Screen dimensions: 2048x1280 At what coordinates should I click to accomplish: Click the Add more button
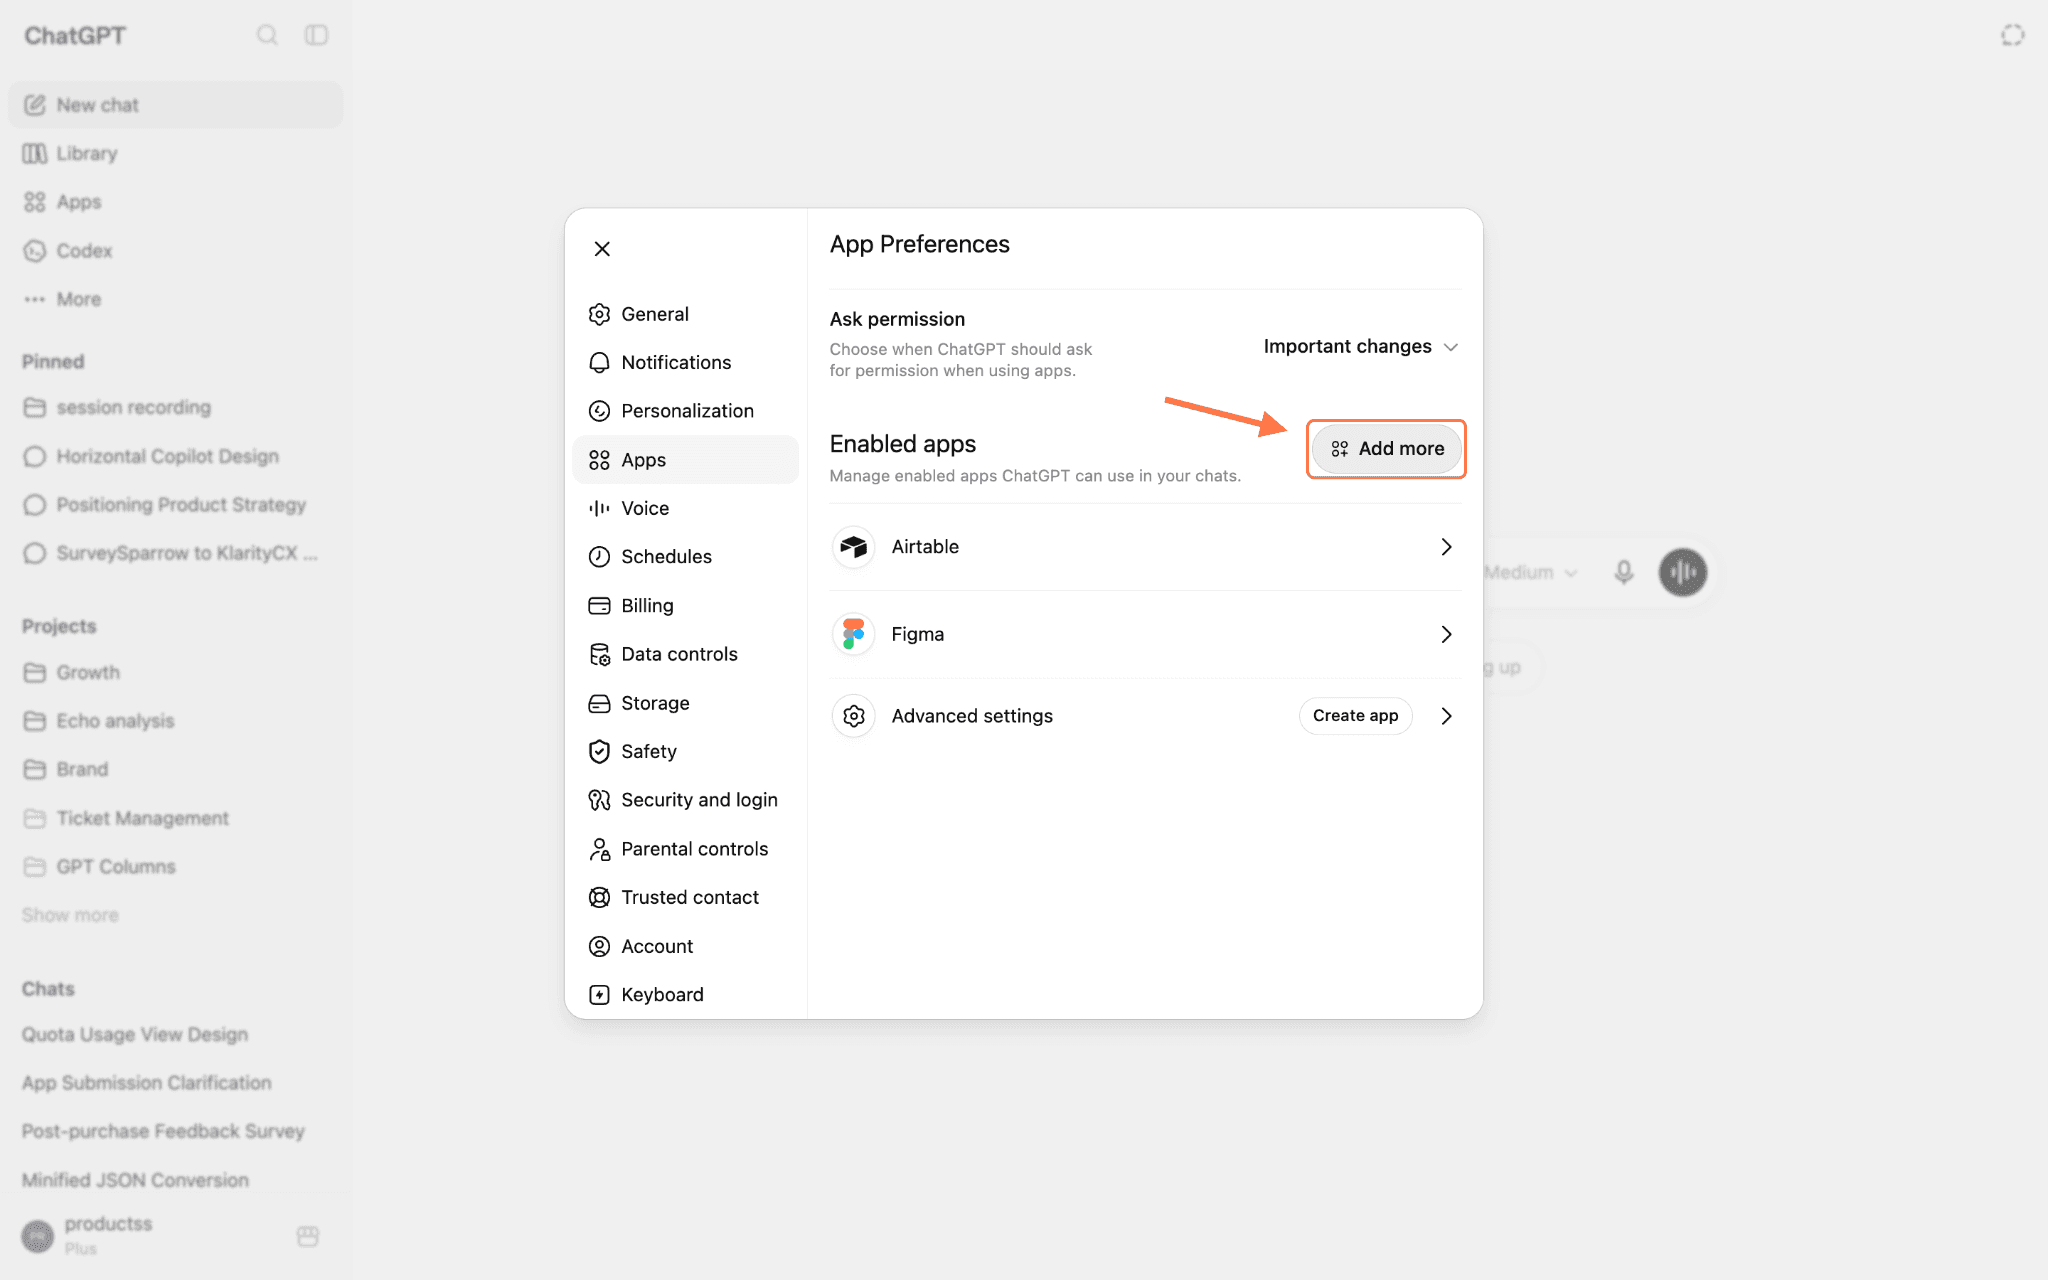coord(1386,449)
